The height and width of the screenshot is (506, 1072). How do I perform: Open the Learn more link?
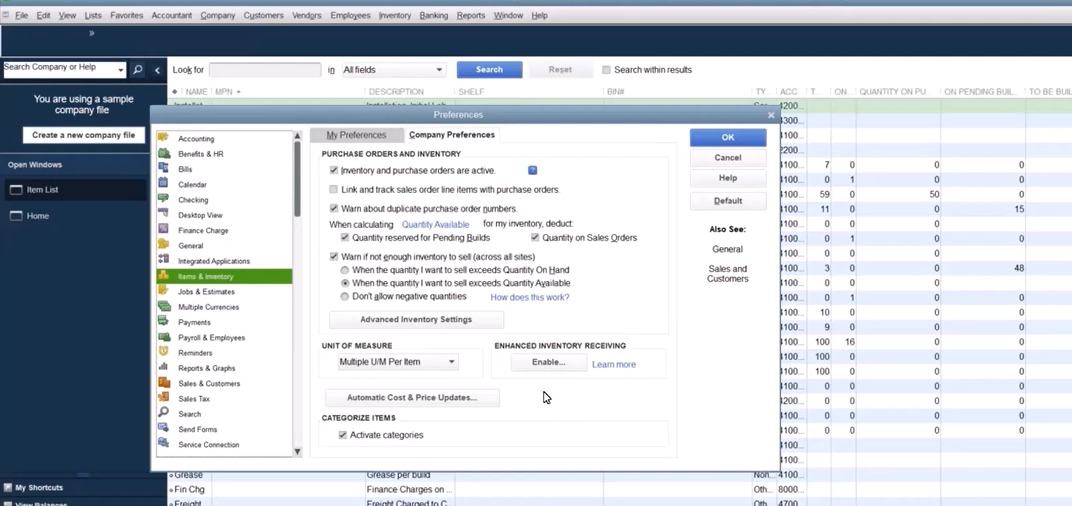coord(613,364)
